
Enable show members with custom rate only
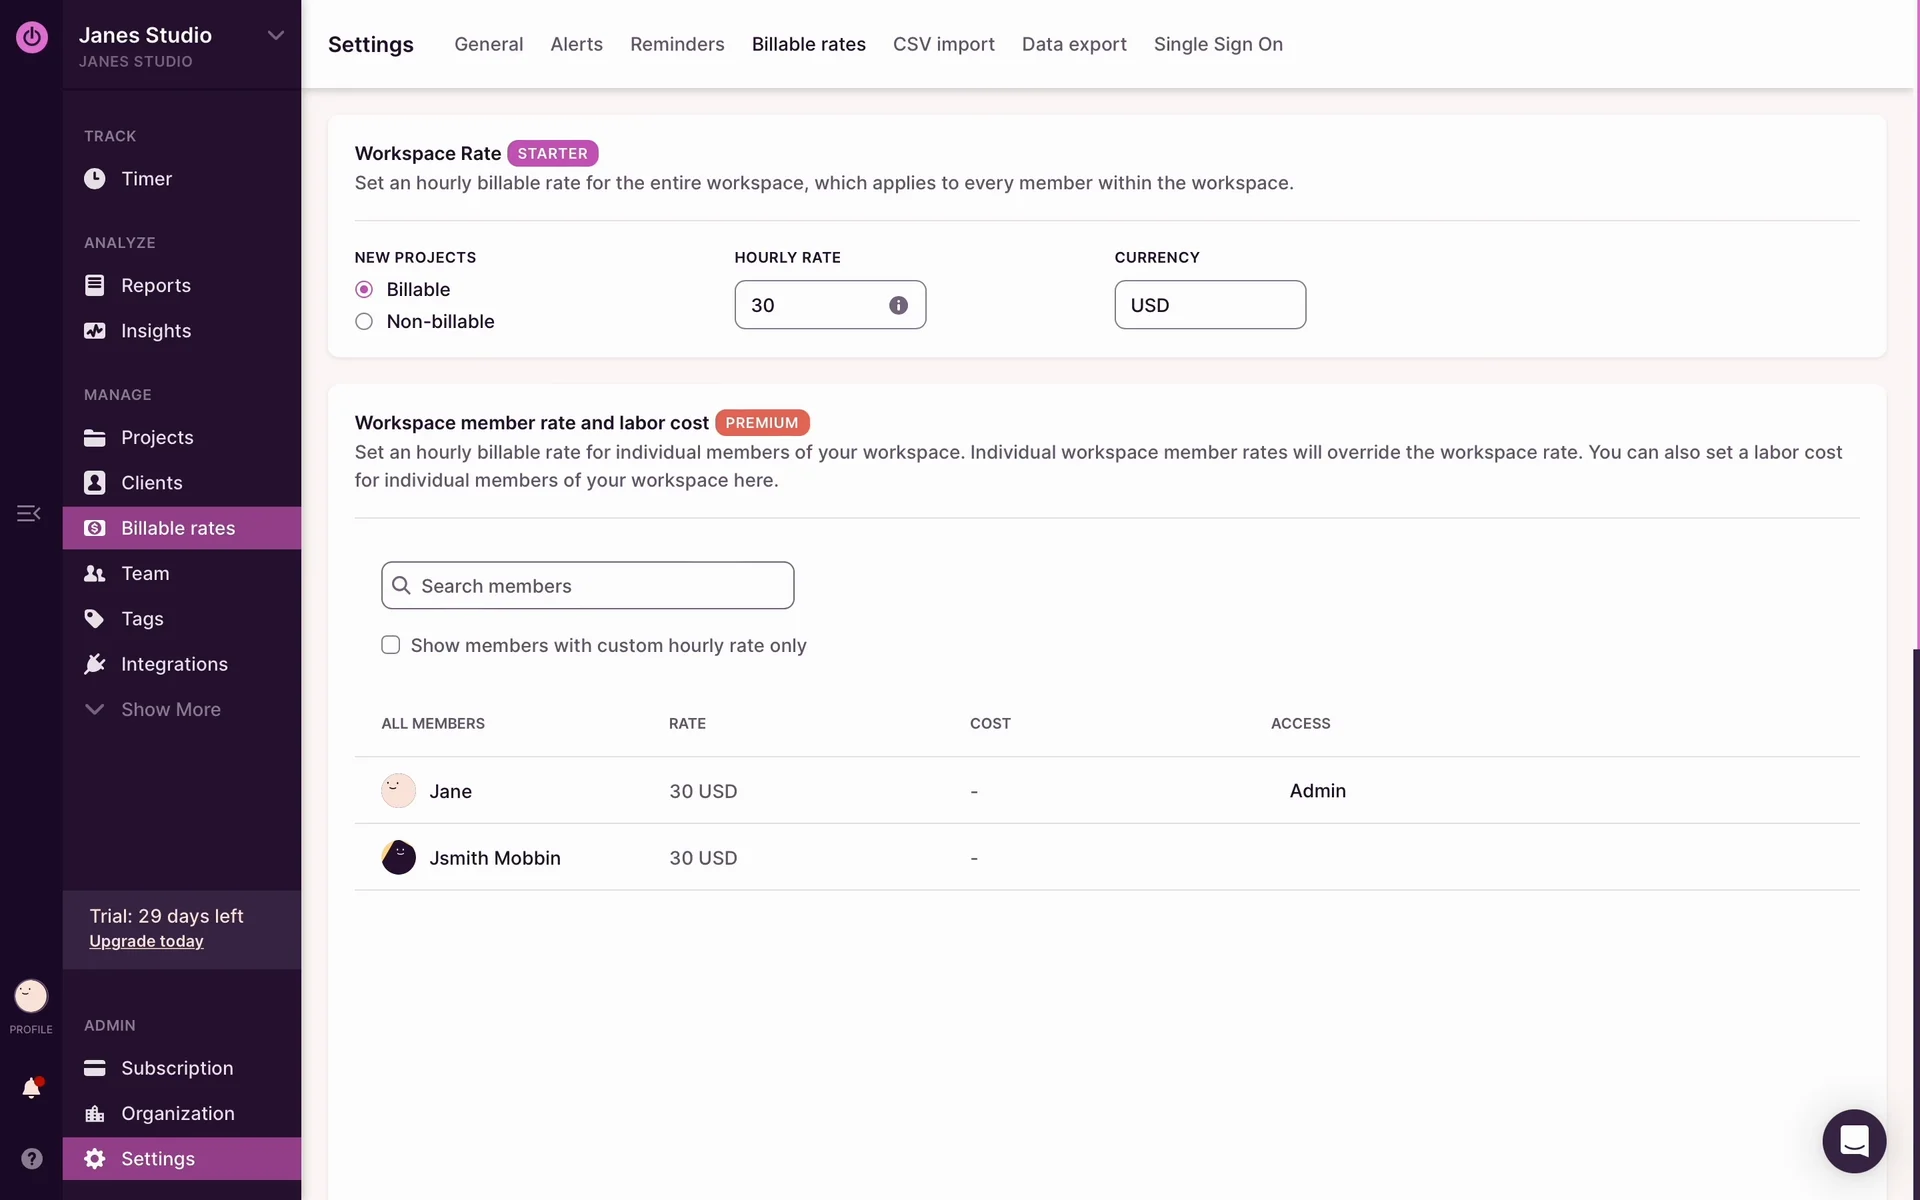(x=391, y=645)
